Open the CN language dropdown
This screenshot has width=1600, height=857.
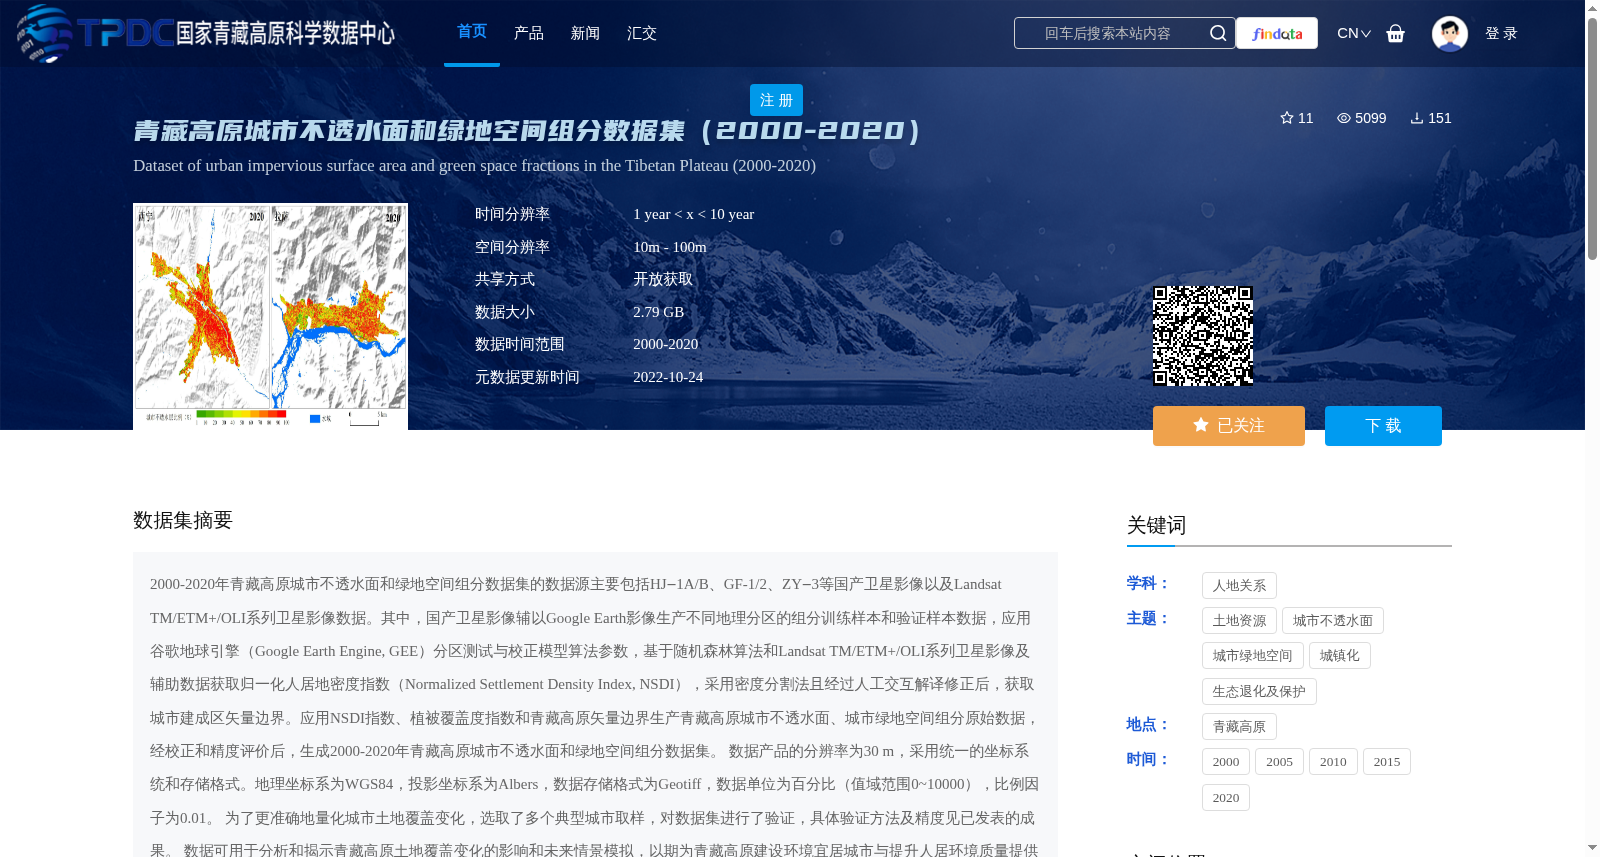tap(1353, 33)
